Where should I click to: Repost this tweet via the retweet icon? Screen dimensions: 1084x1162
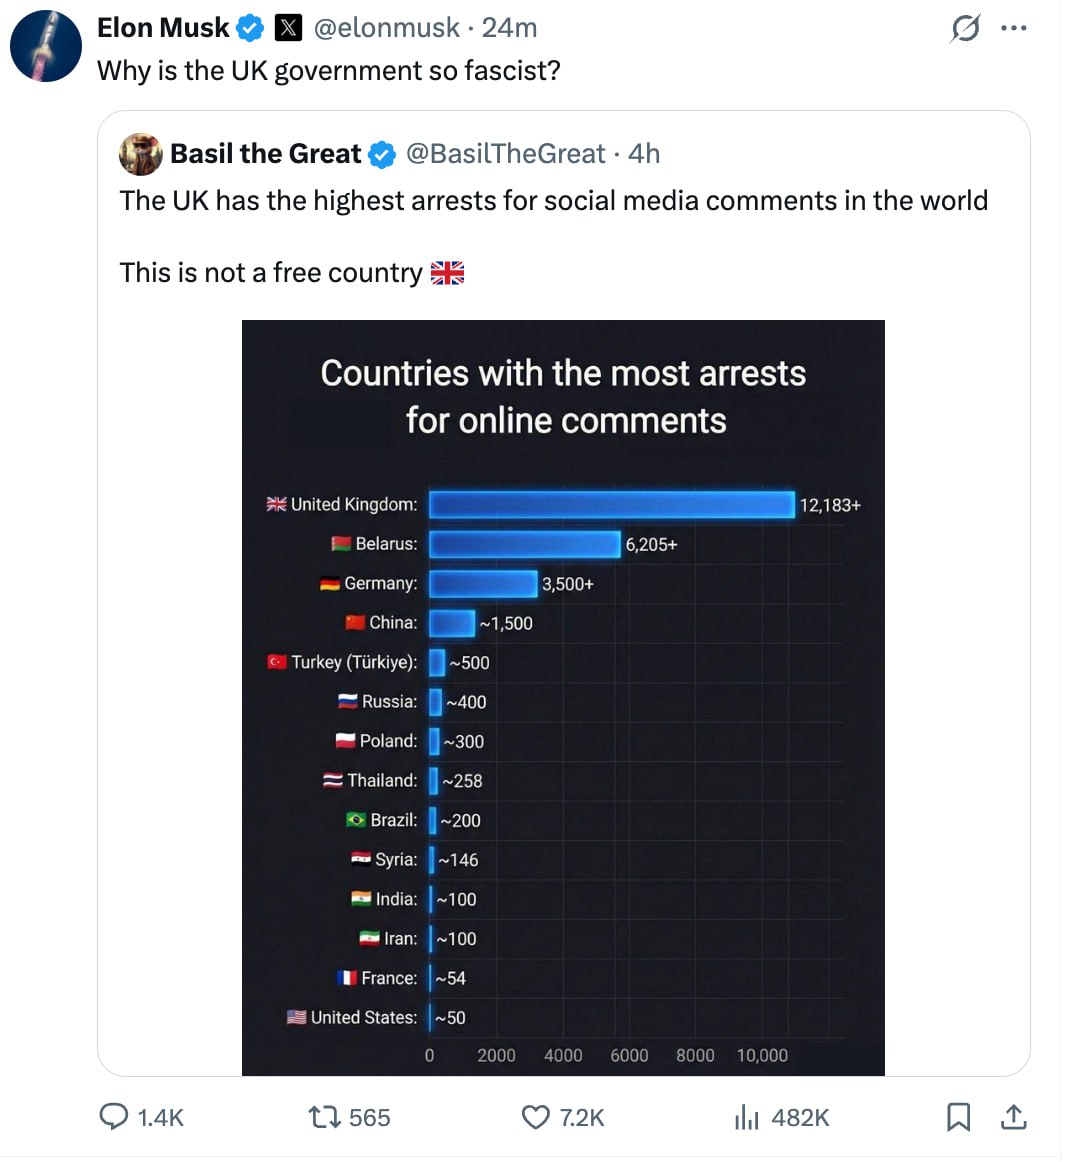point(322,1116)
